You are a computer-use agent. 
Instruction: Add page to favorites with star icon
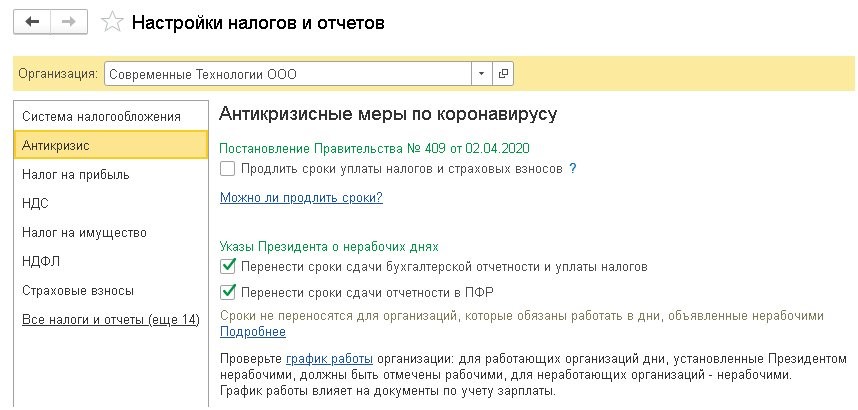click(114, 21)
